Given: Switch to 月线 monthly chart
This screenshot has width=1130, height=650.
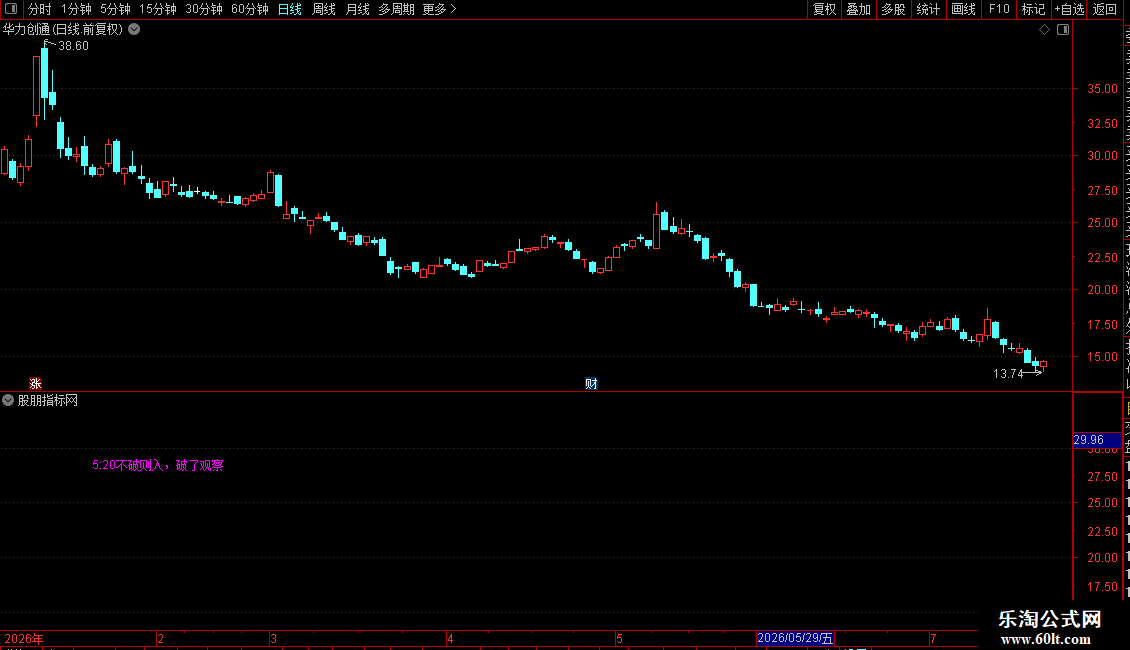Looking at the screenshot, I should pos(357,9).
